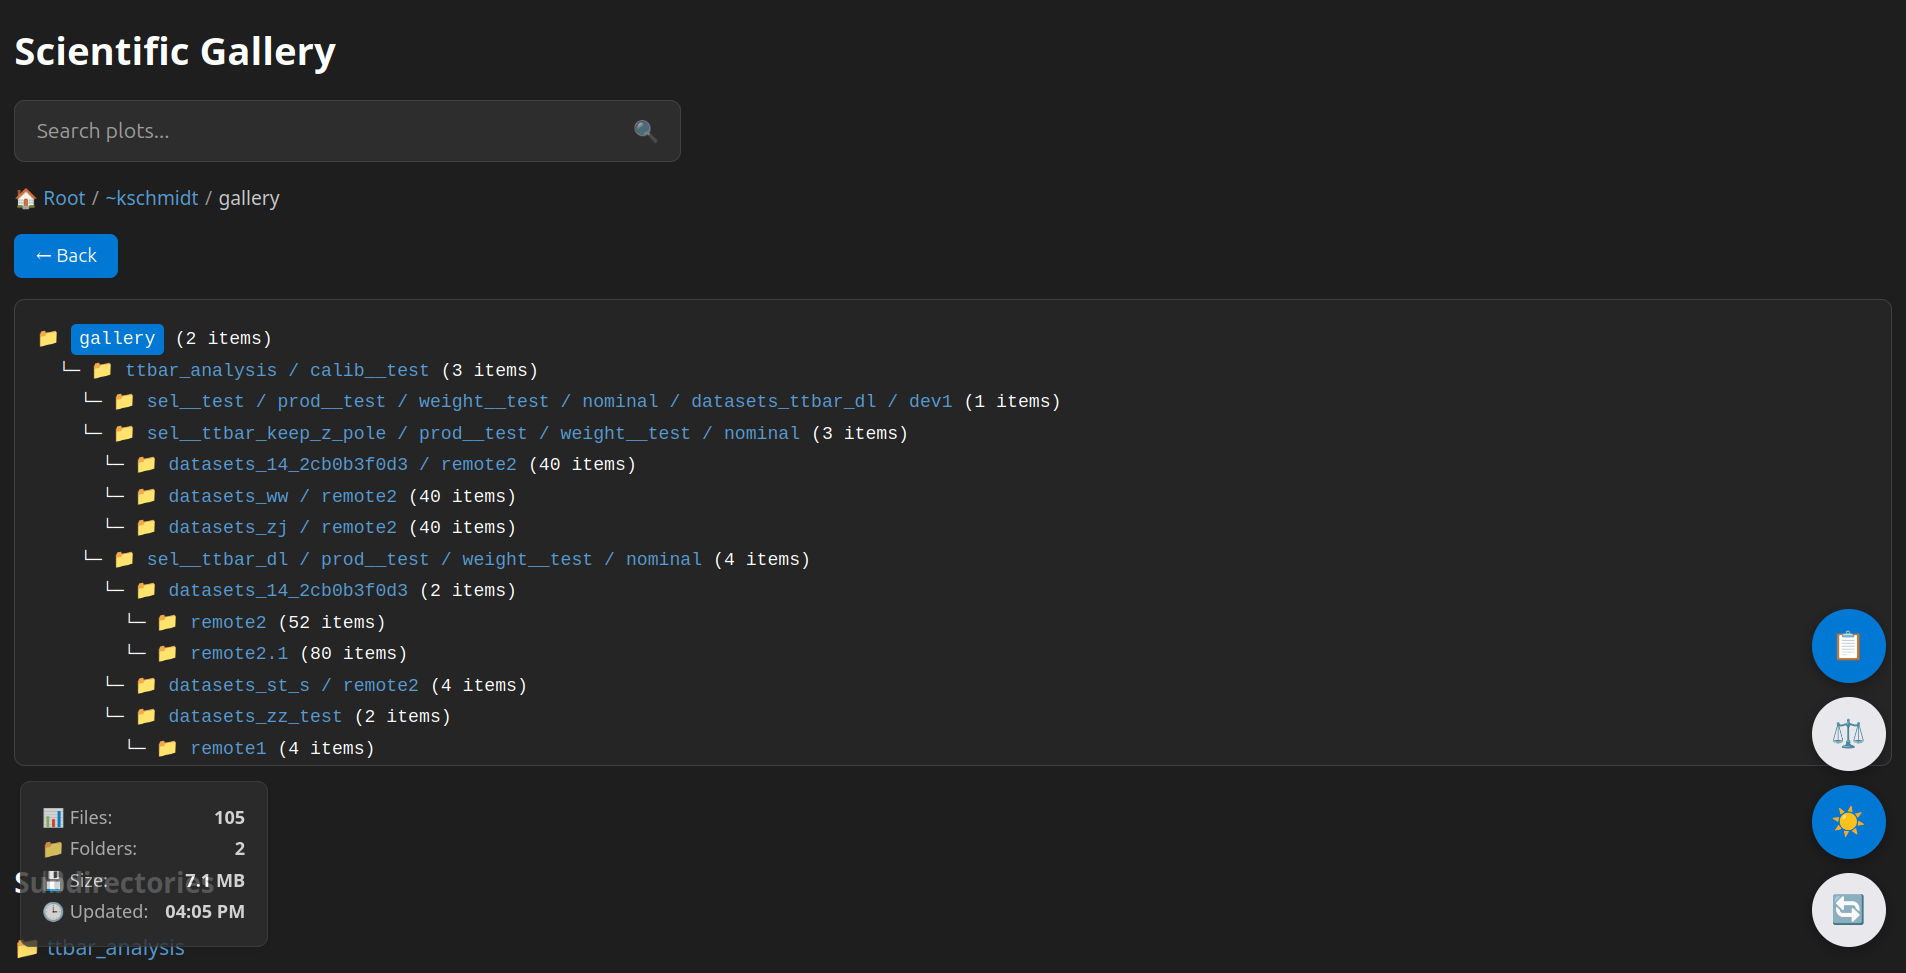Open the datasets_zj tree link

[x=228, y=527]
